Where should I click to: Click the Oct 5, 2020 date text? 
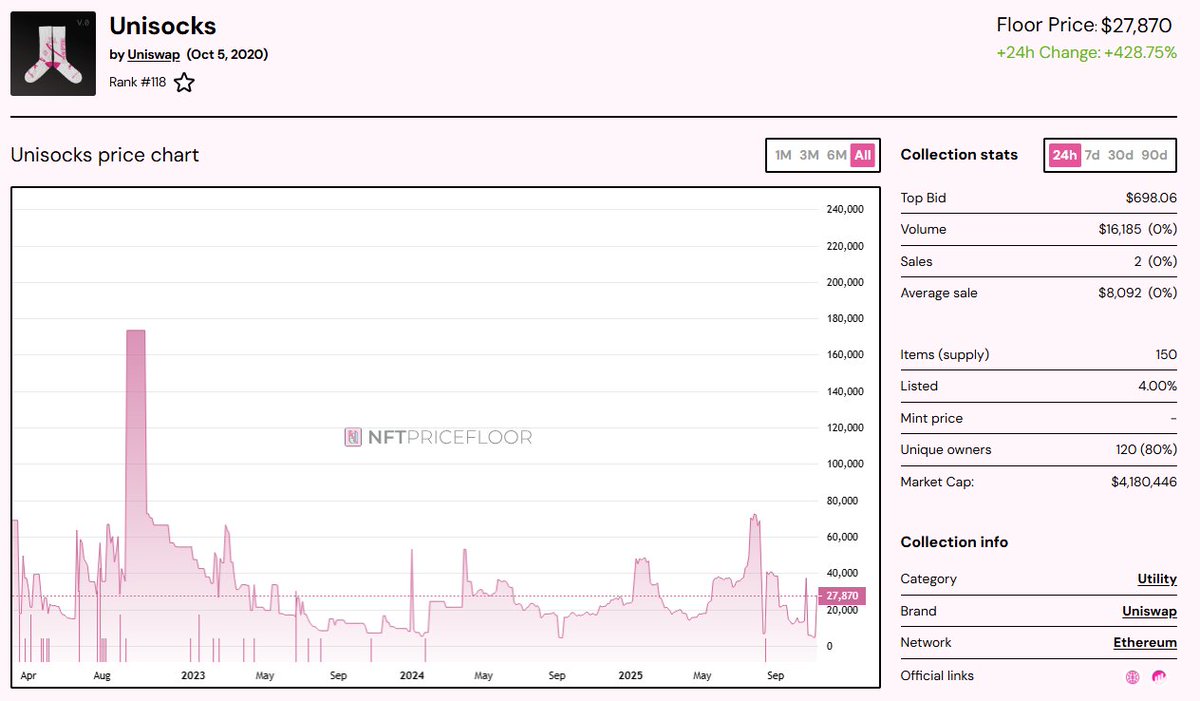pos(227,54)
